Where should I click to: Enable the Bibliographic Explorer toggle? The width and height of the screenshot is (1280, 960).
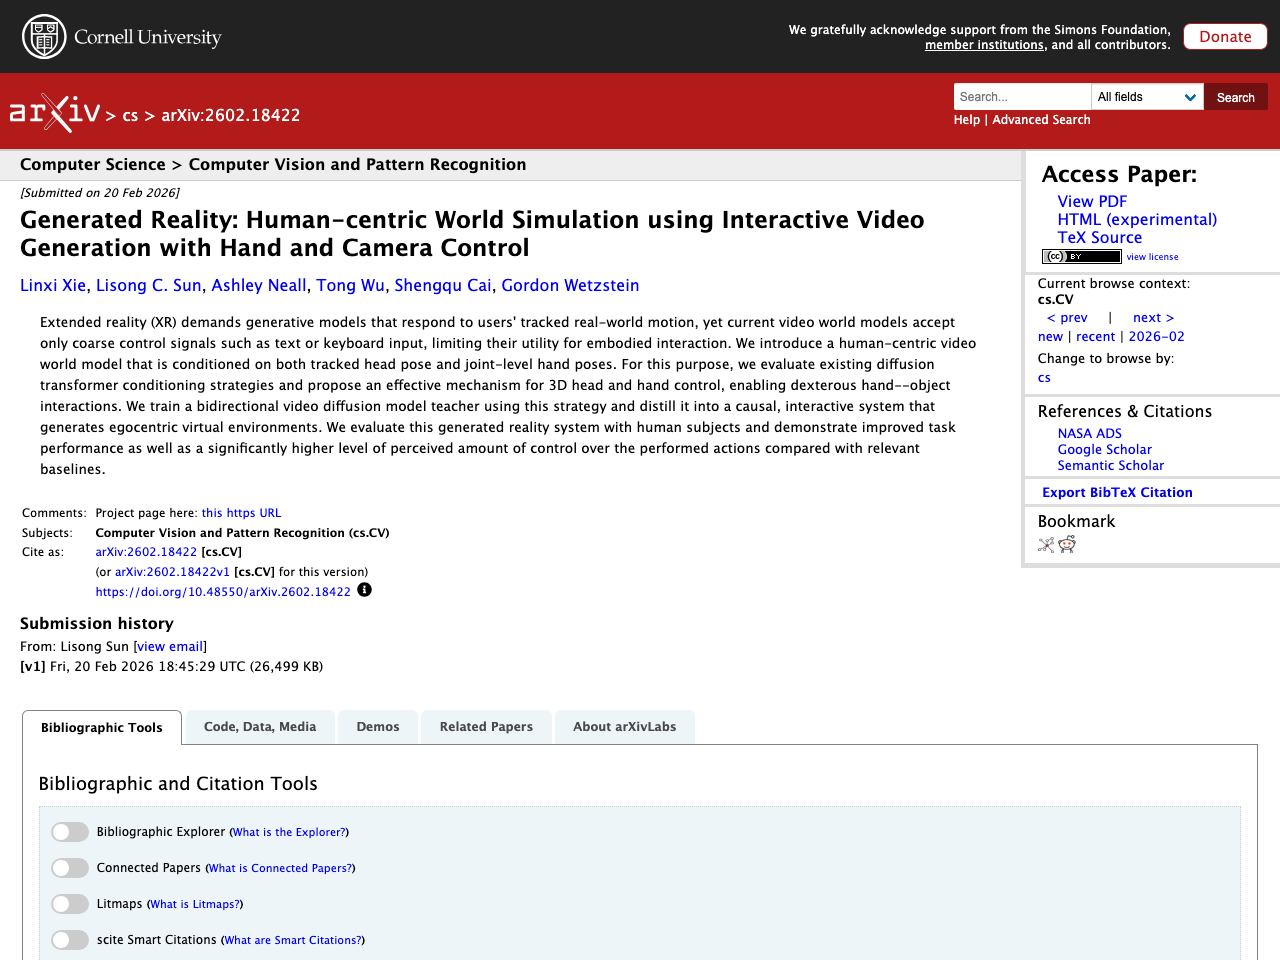click(x=70, y=831)
